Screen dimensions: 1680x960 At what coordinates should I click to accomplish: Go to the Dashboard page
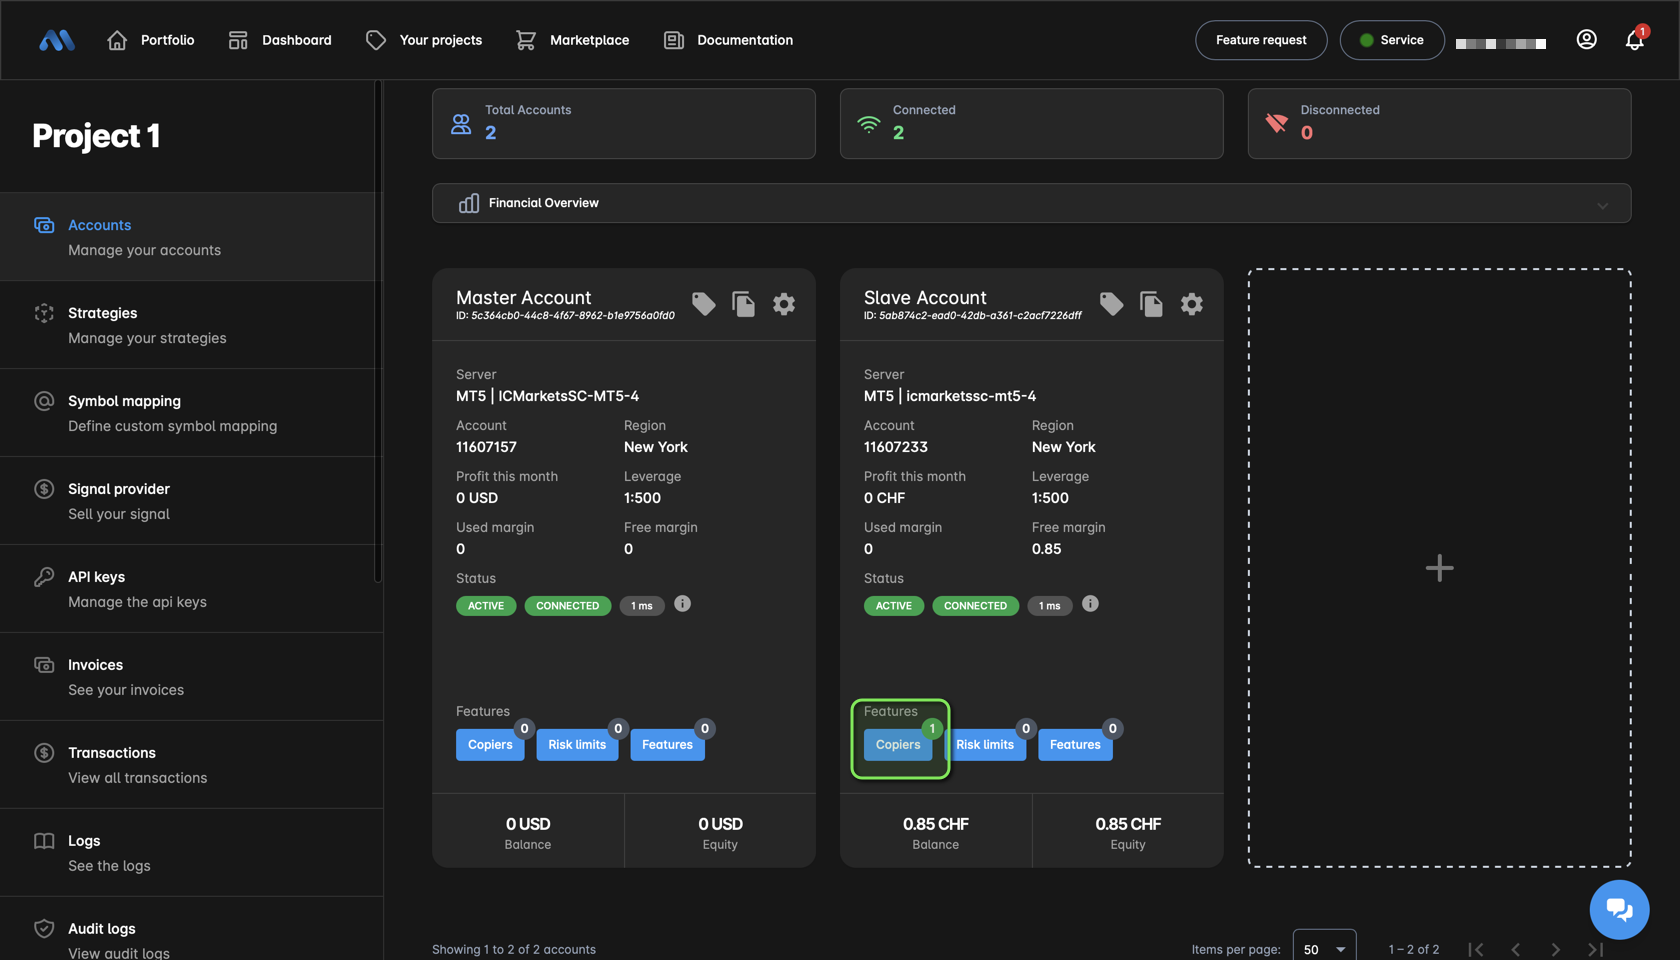(x=280, y=40)
